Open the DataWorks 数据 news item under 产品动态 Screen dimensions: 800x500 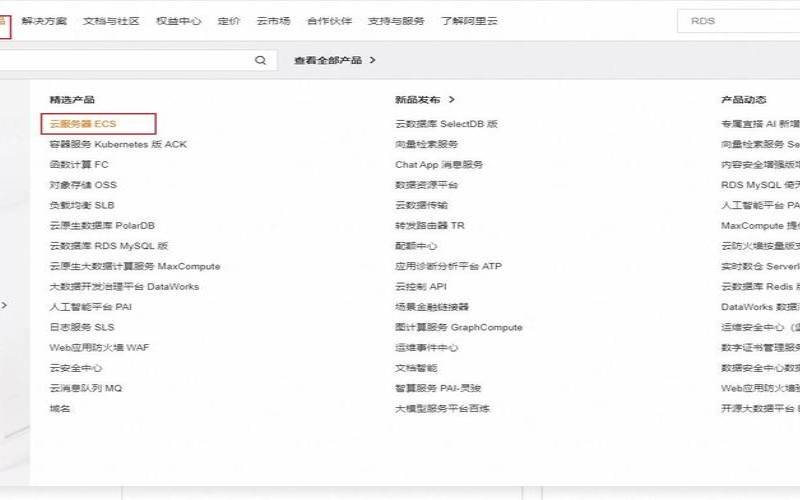click(760, 307)
